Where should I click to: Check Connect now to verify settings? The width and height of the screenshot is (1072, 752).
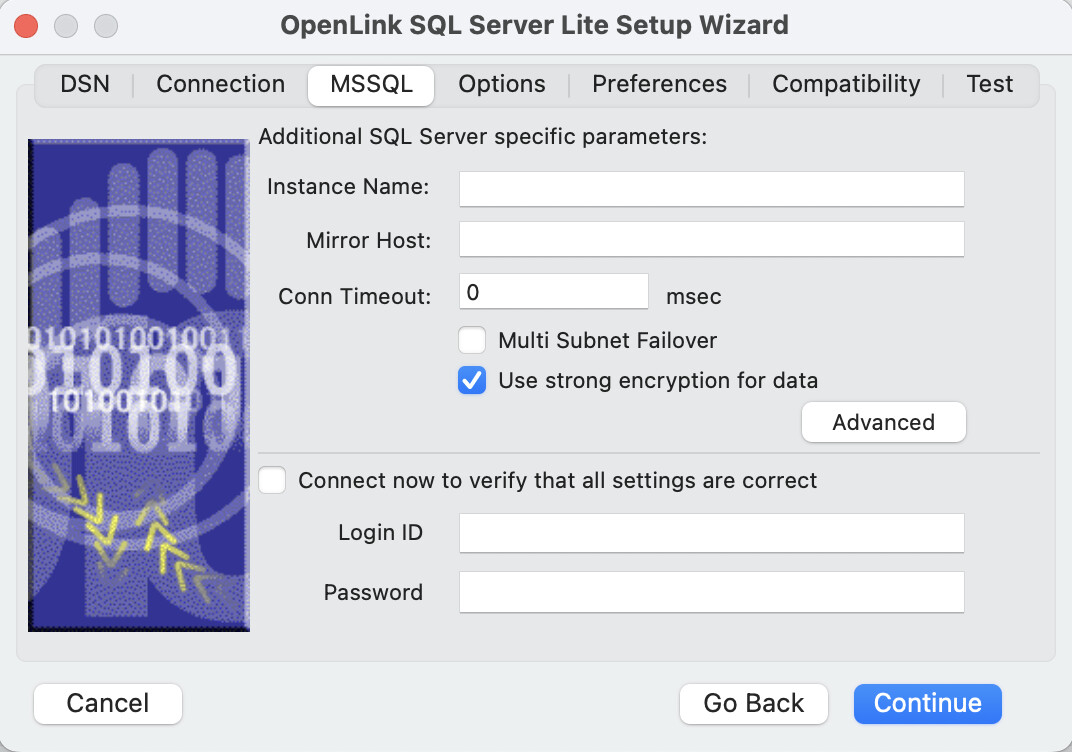pyautogui.click(x=272, y=481)
